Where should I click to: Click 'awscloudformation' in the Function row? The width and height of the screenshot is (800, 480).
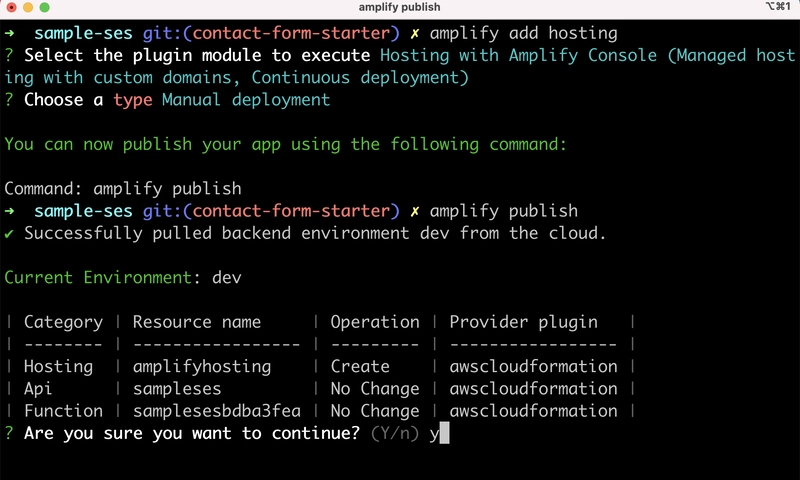click(x=533, y=411)
